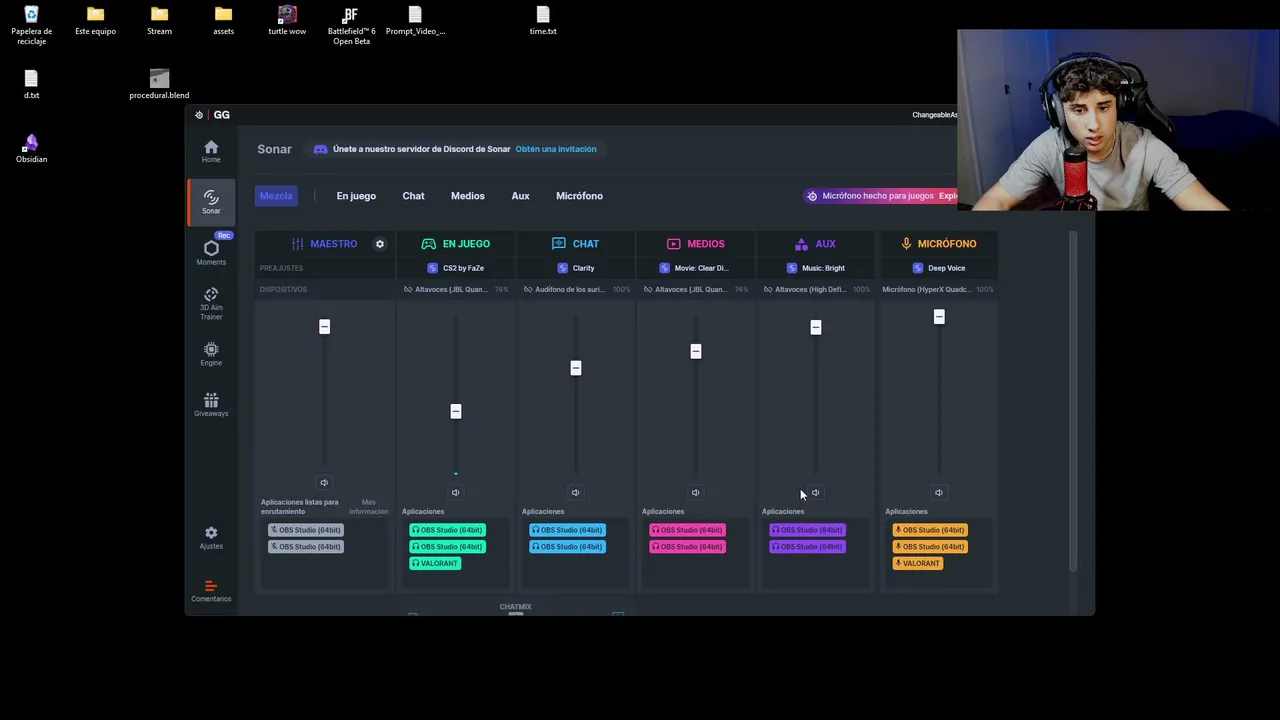
Task: Open the Engine section
Action: click(x=211, y=354)
